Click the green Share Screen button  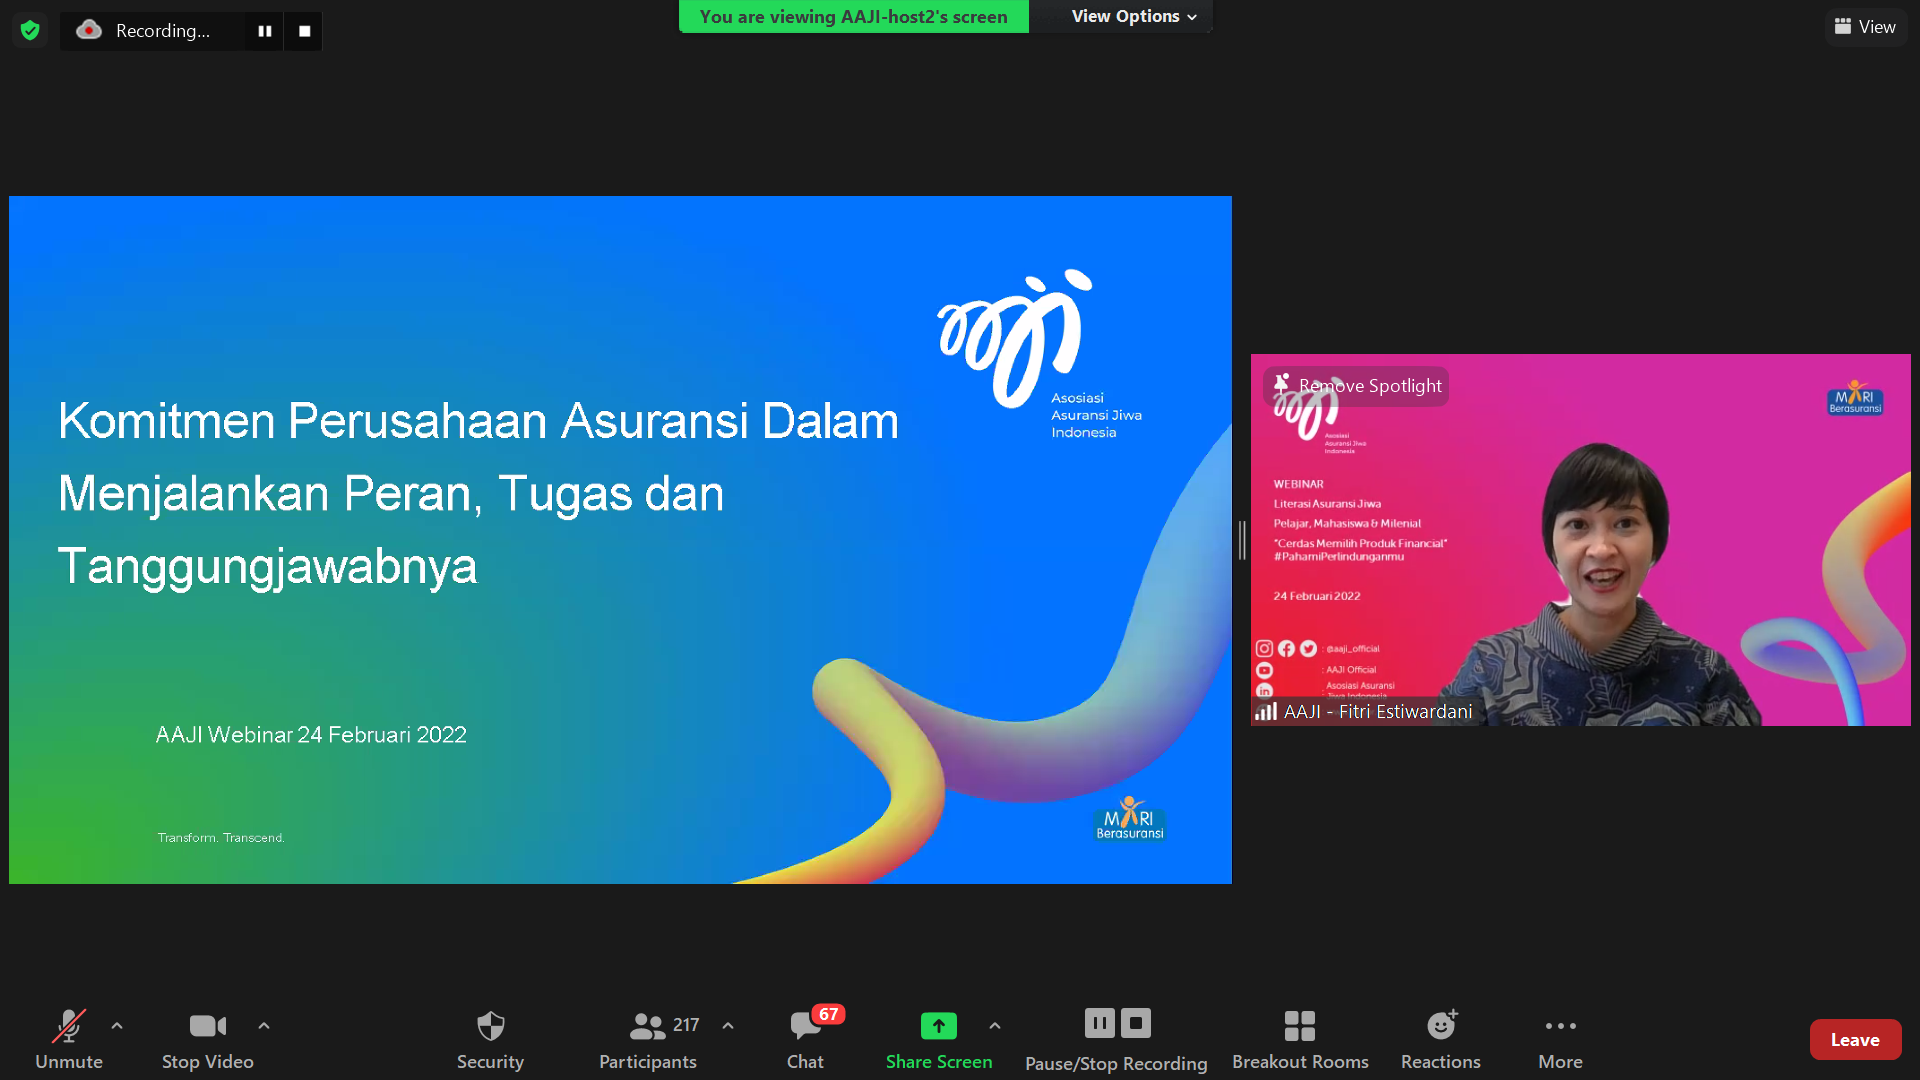tap(939, 1039)
